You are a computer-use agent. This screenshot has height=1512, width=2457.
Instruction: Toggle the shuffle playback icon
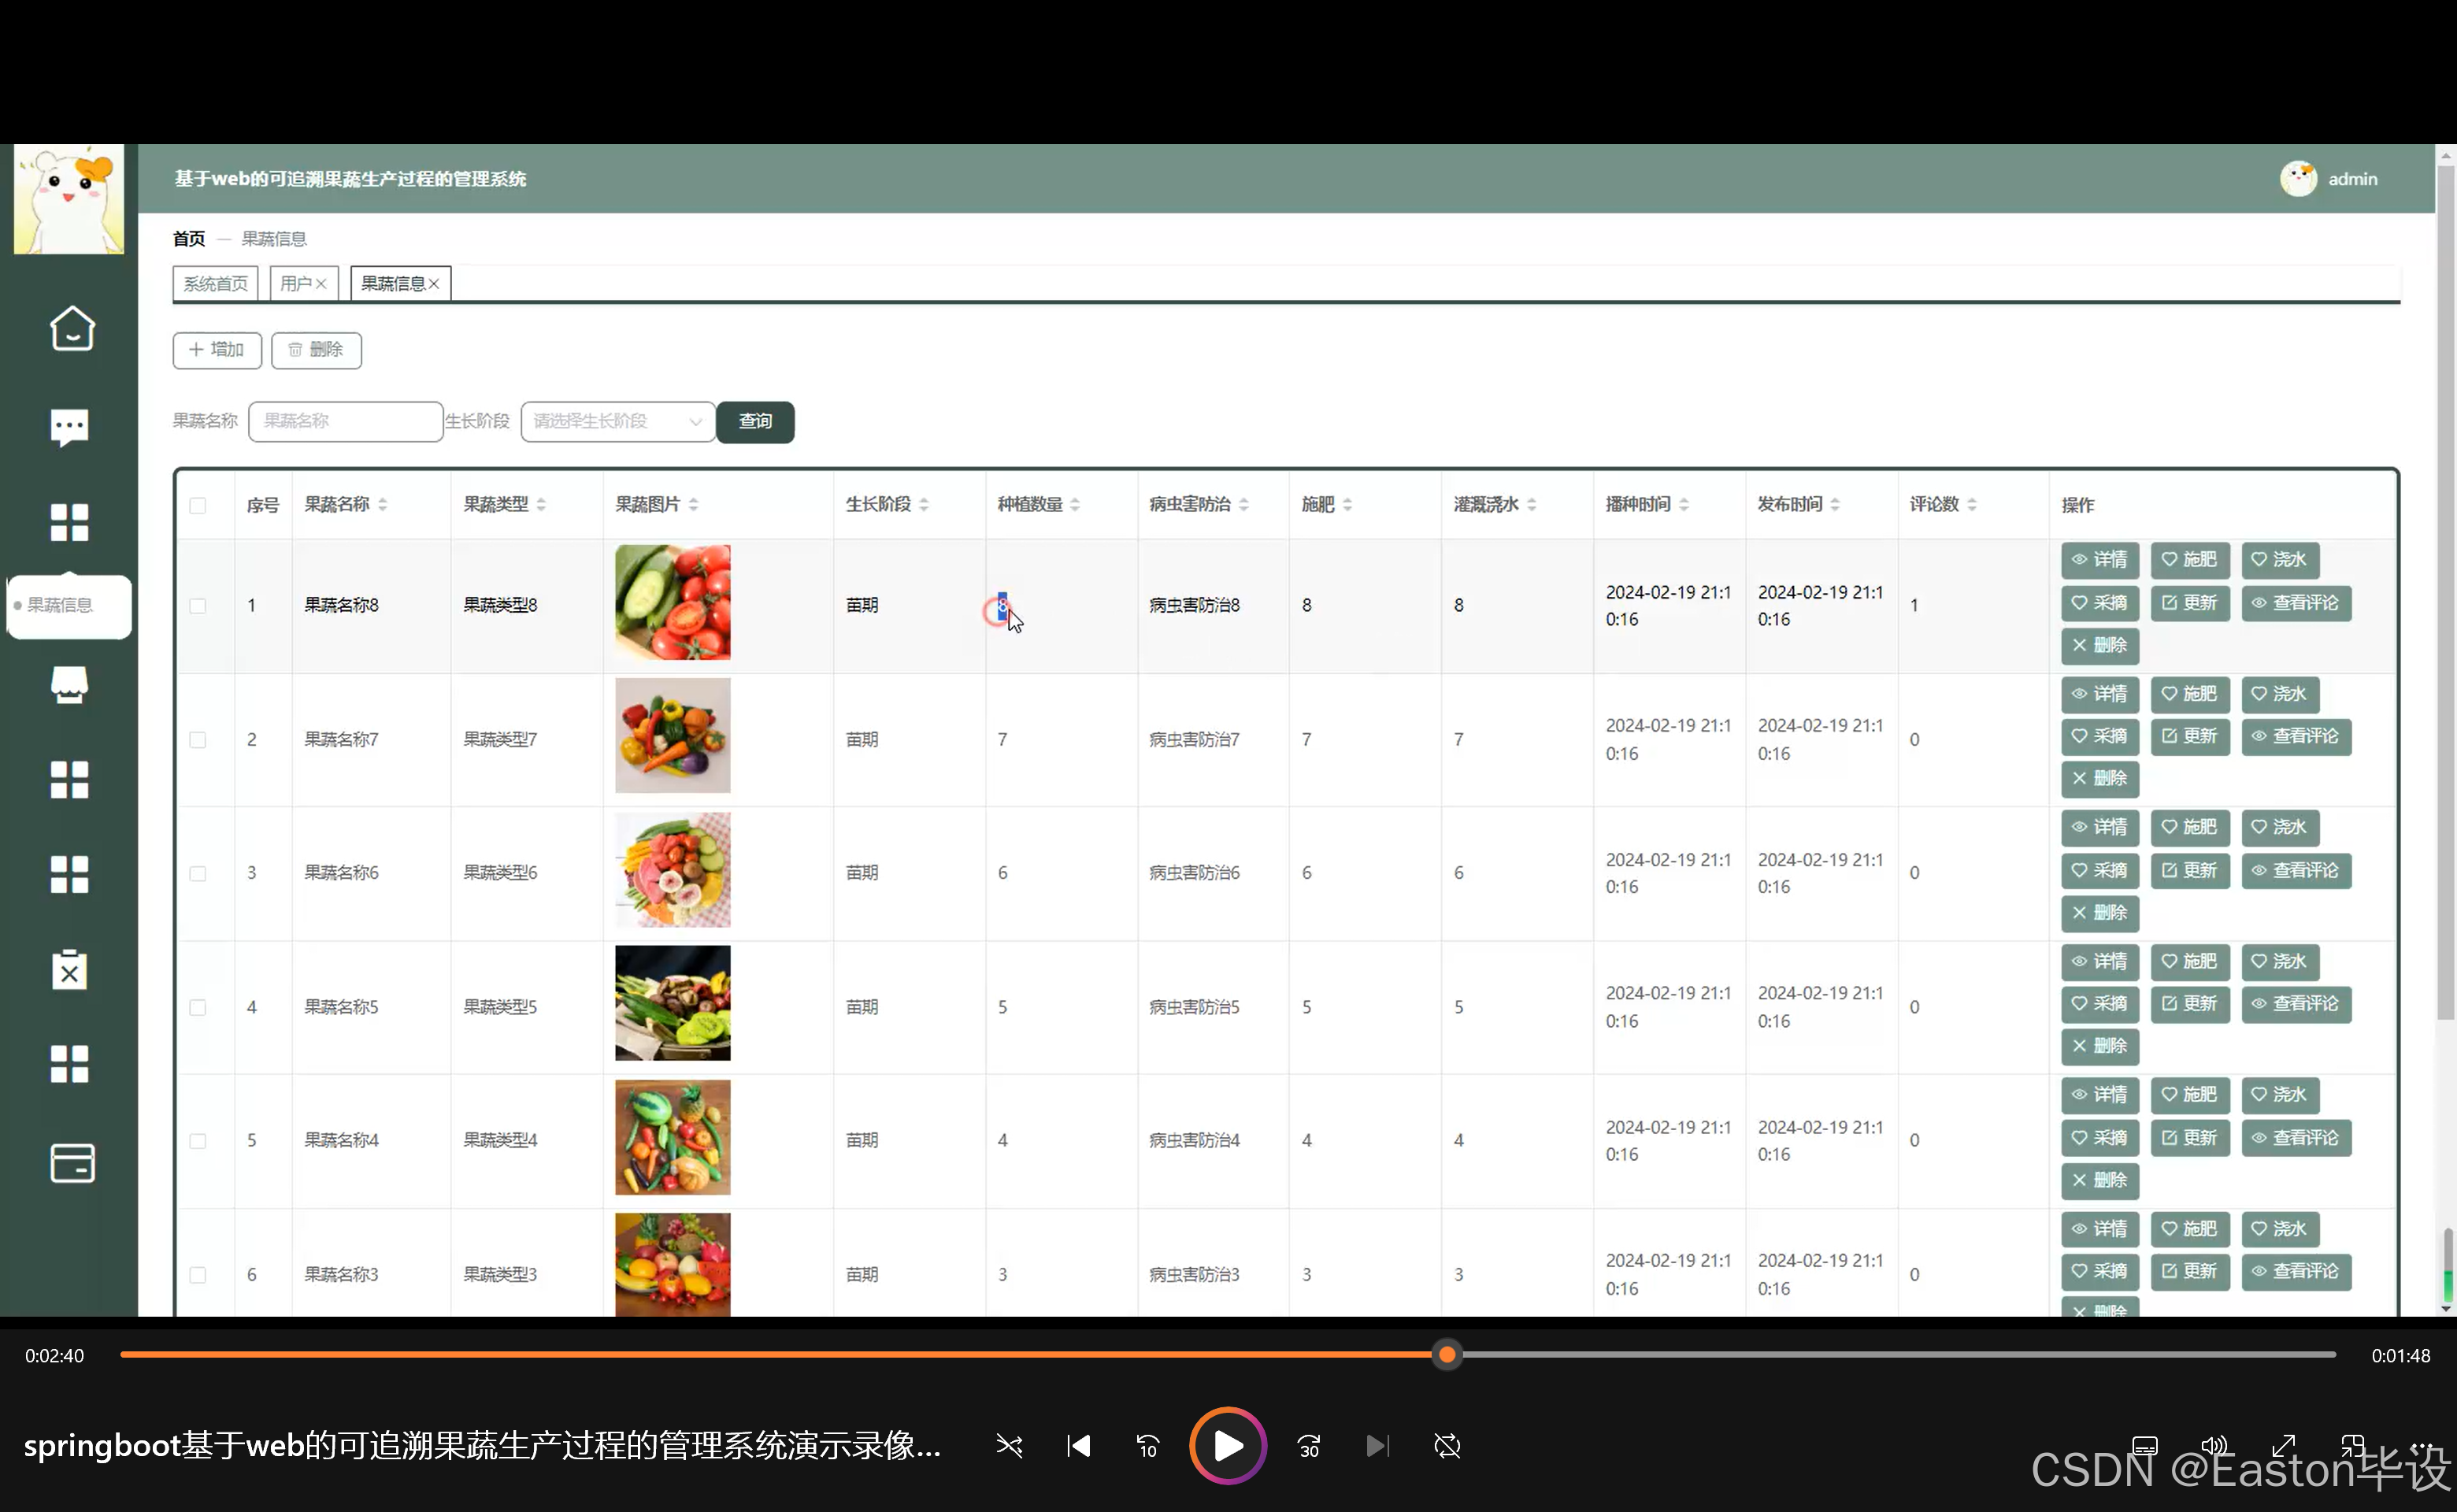click(1009, 1446)
